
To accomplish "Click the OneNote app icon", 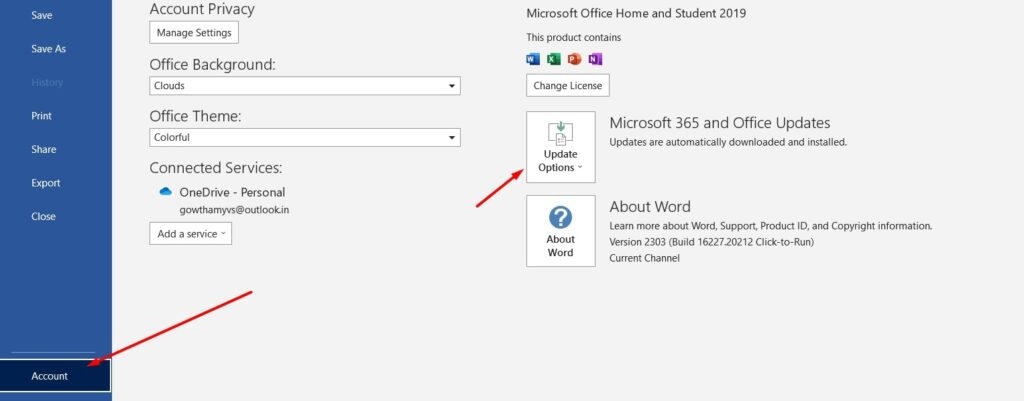I will (x=595, y=59).
